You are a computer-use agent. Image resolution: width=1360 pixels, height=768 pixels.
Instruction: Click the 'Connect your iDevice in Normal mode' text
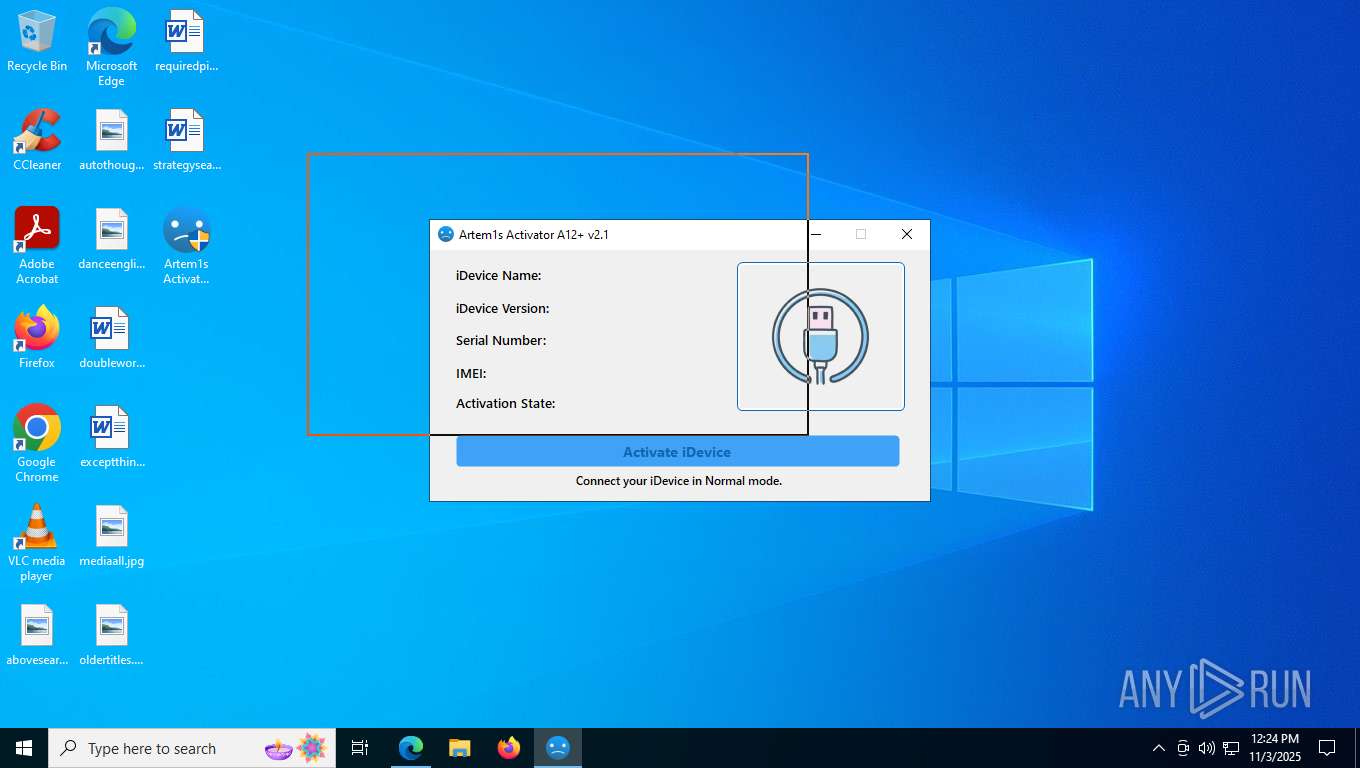pyautogui.click(x=679, y=481)
